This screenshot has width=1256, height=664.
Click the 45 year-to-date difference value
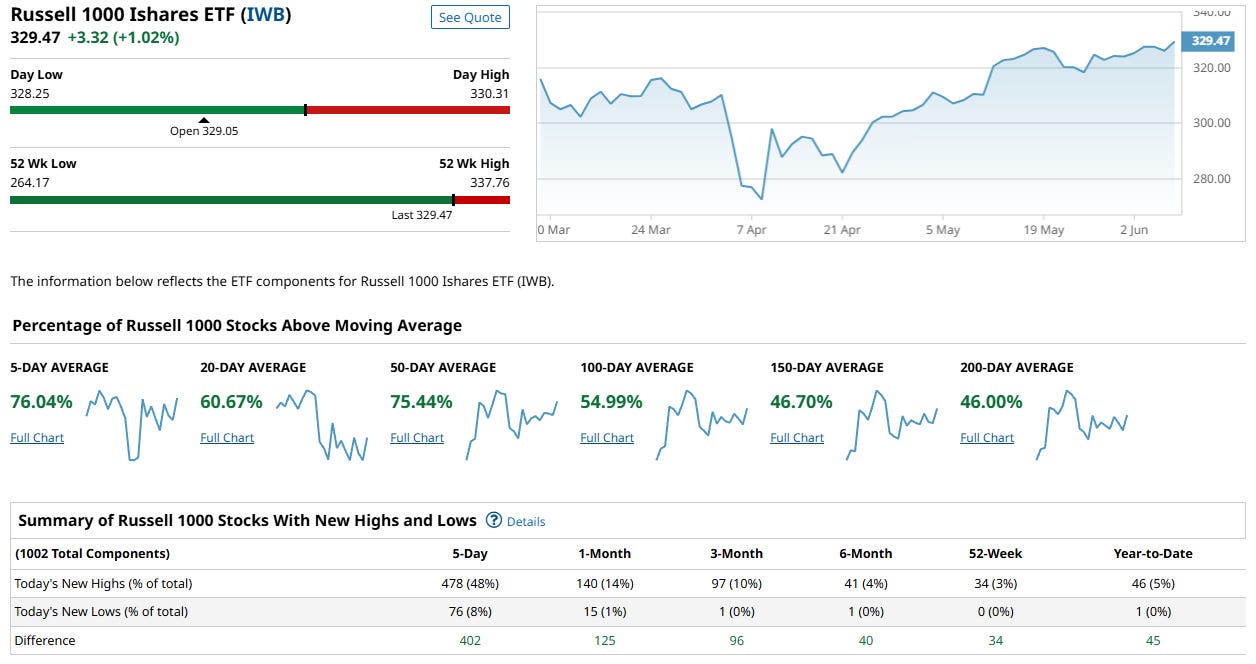pos(1153,640)
